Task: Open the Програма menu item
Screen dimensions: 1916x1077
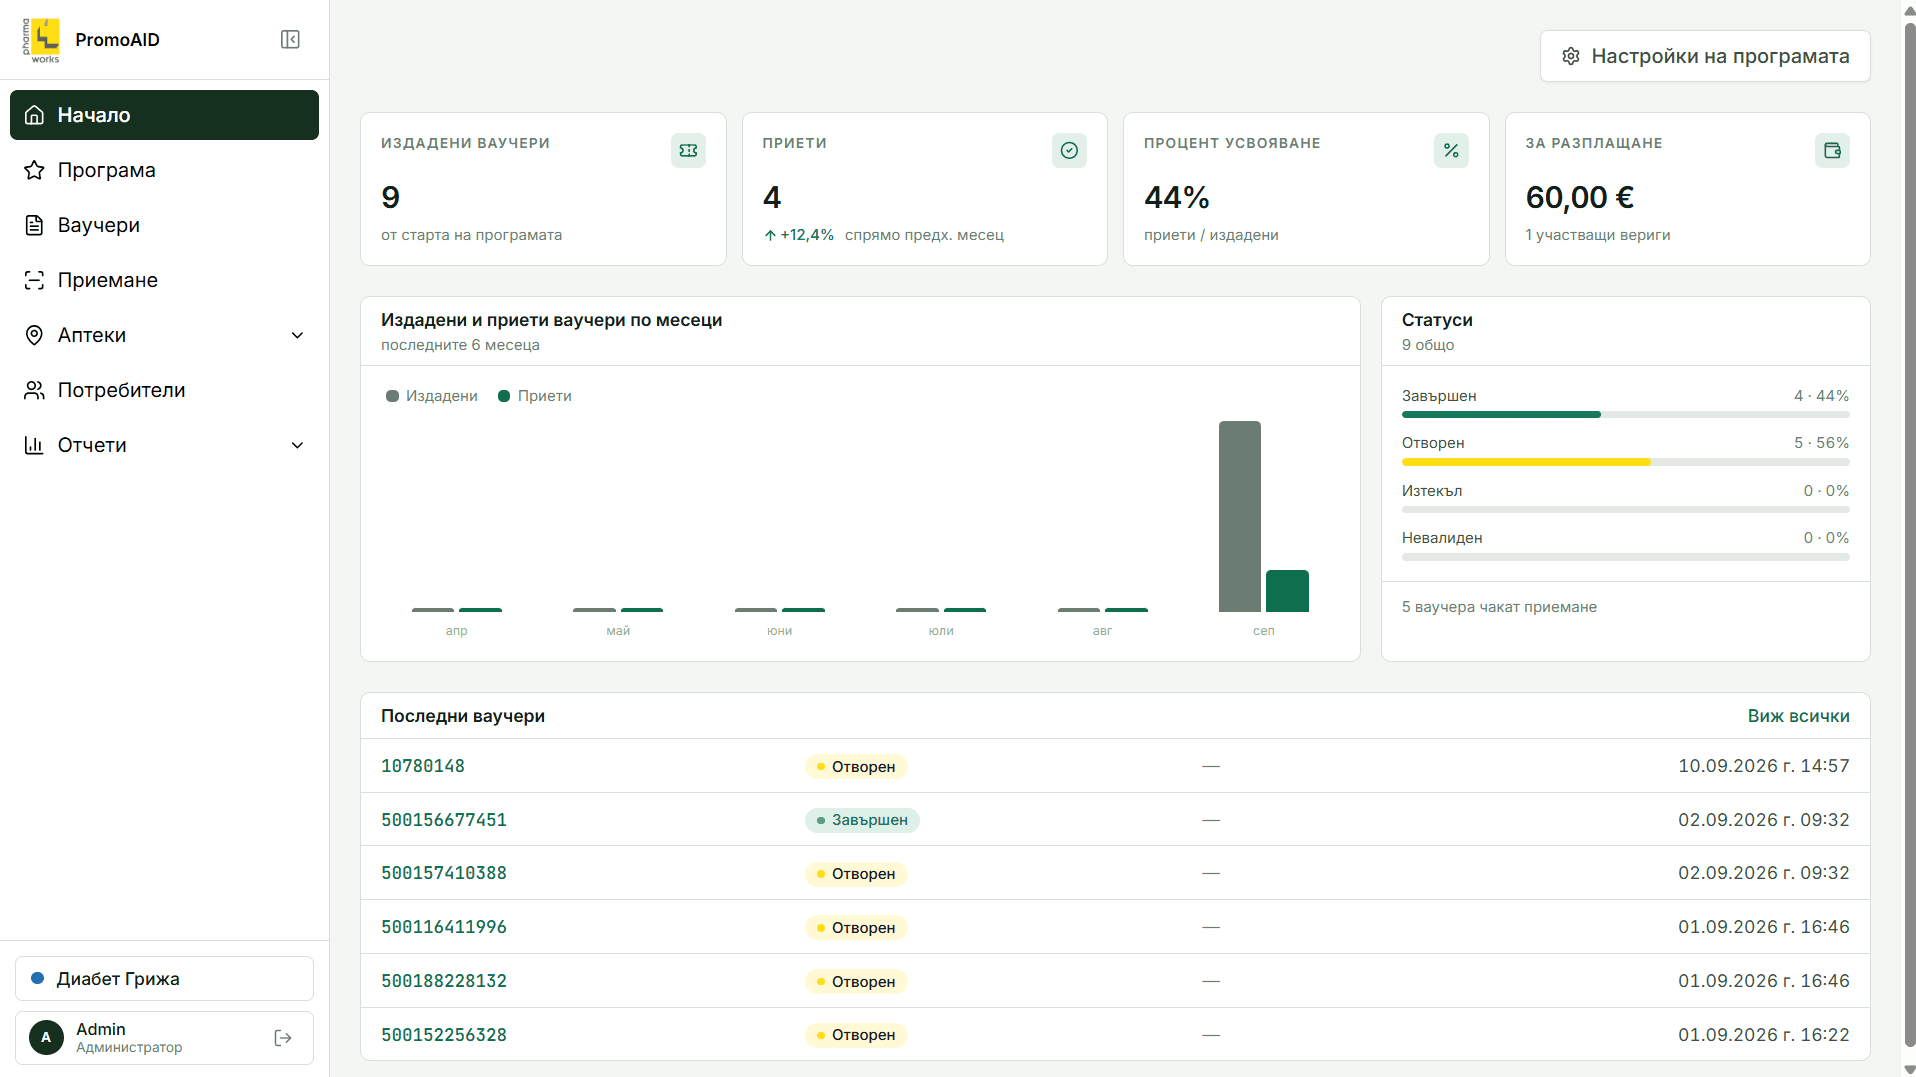Action: click(164, 170)
